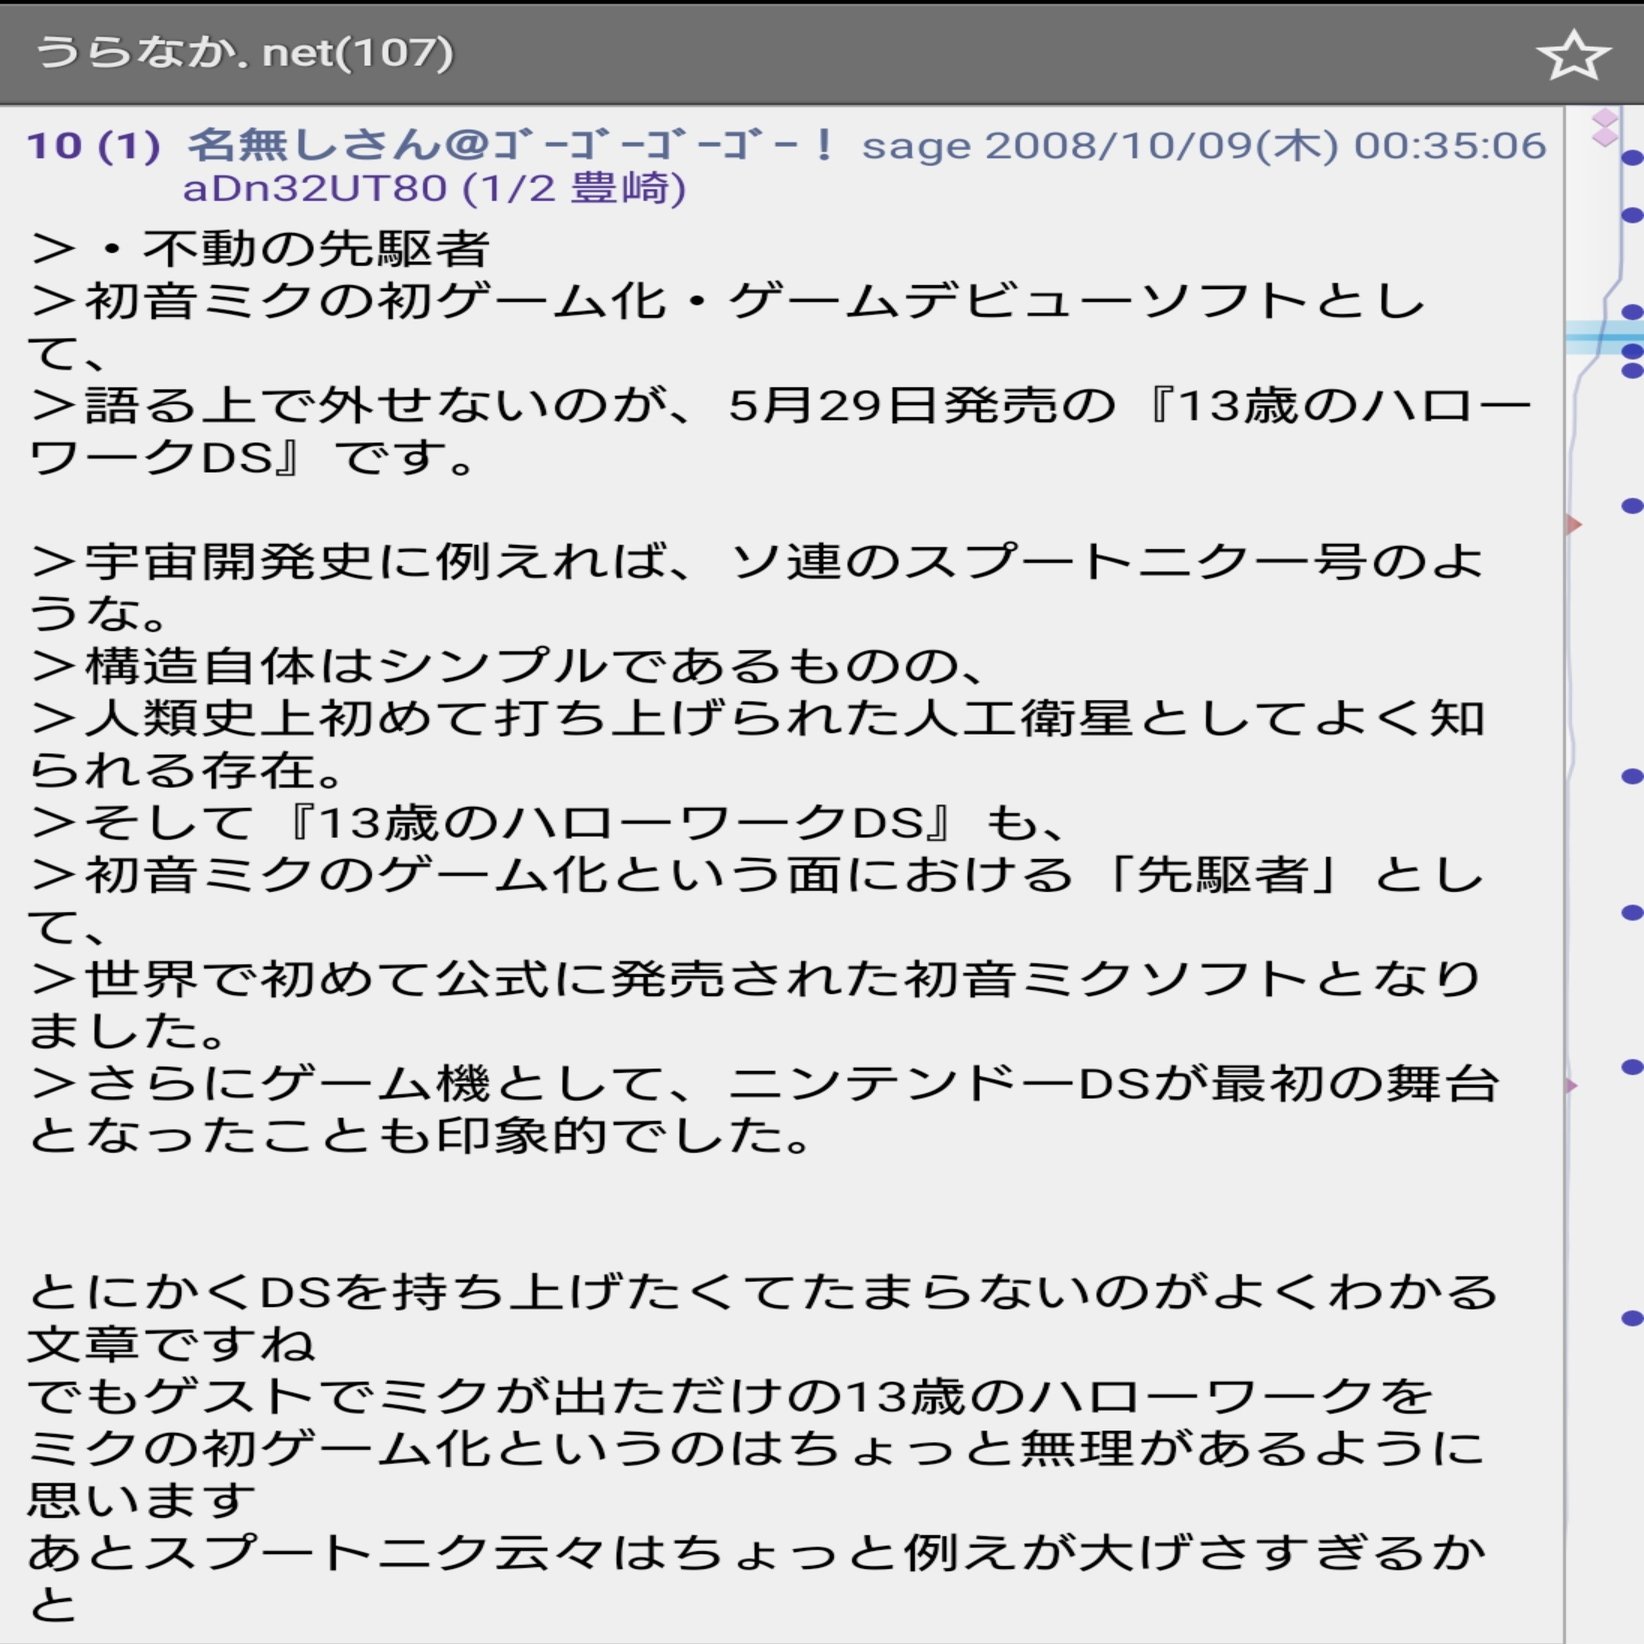The width and height of the screenshot is (1644, 1644).
Task: Click the light blue scrollbar position indicator
Action: coord(1604,337)
